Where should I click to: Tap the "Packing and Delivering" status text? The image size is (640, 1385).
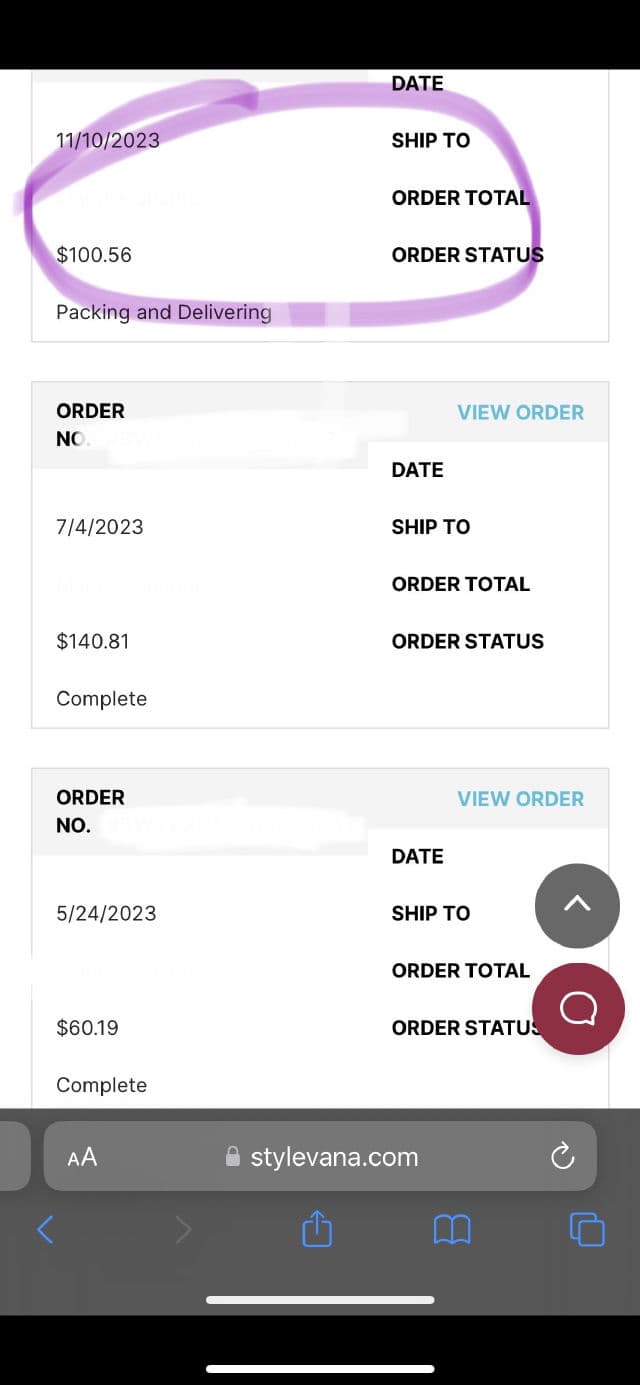point(164,312)
